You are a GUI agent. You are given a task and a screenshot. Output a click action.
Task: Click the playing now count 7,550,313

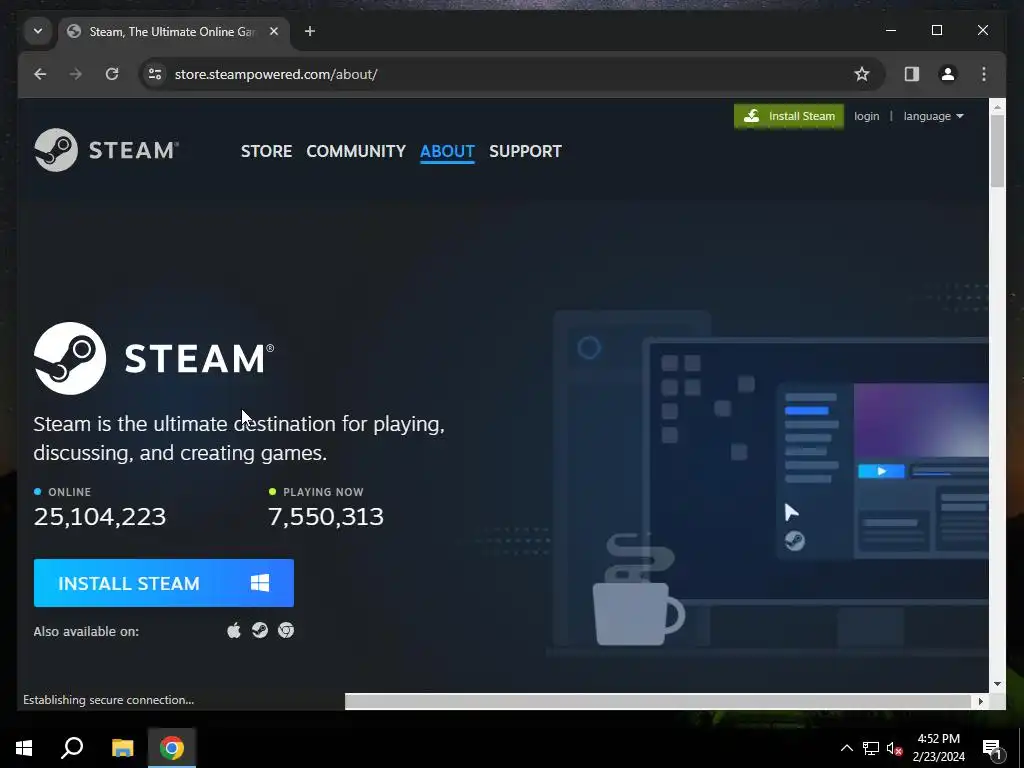tap(326, 517)
